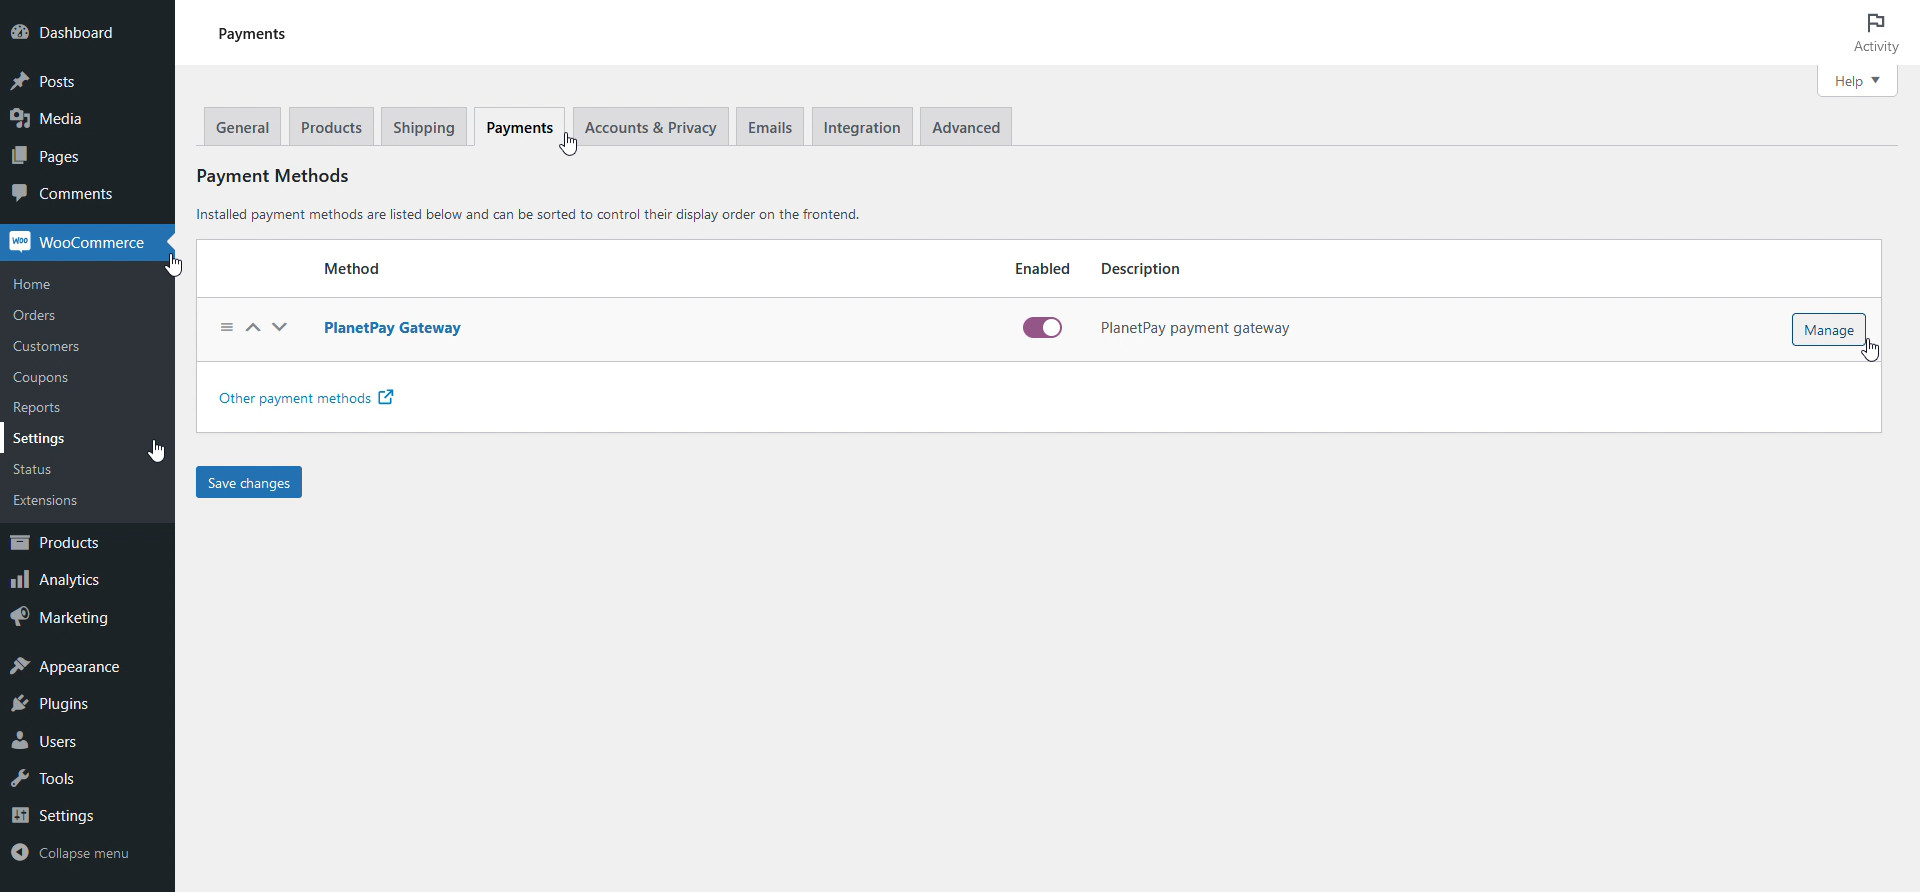This screenshot has width=1920, height=892.
Task: Click the Method column header
Action: point(351,268)
